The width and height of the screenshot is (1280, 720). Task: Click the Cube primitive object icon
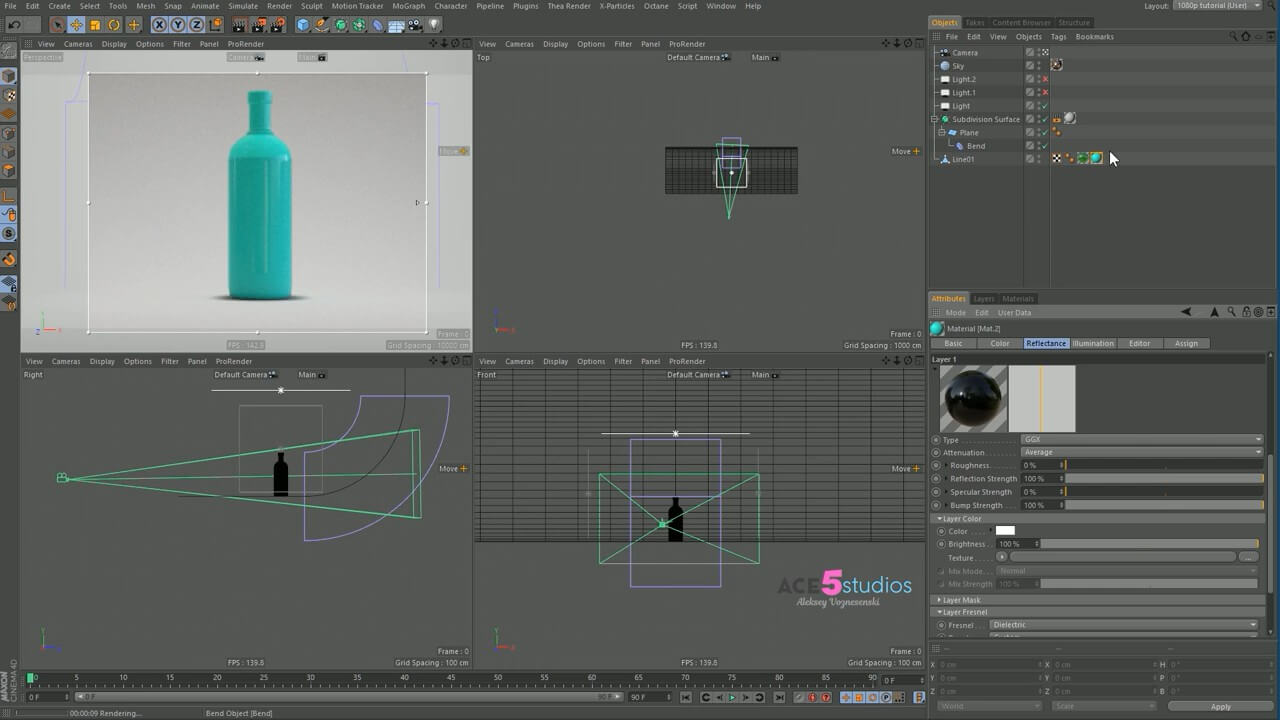pyautogui.click(x=303, y=25)
